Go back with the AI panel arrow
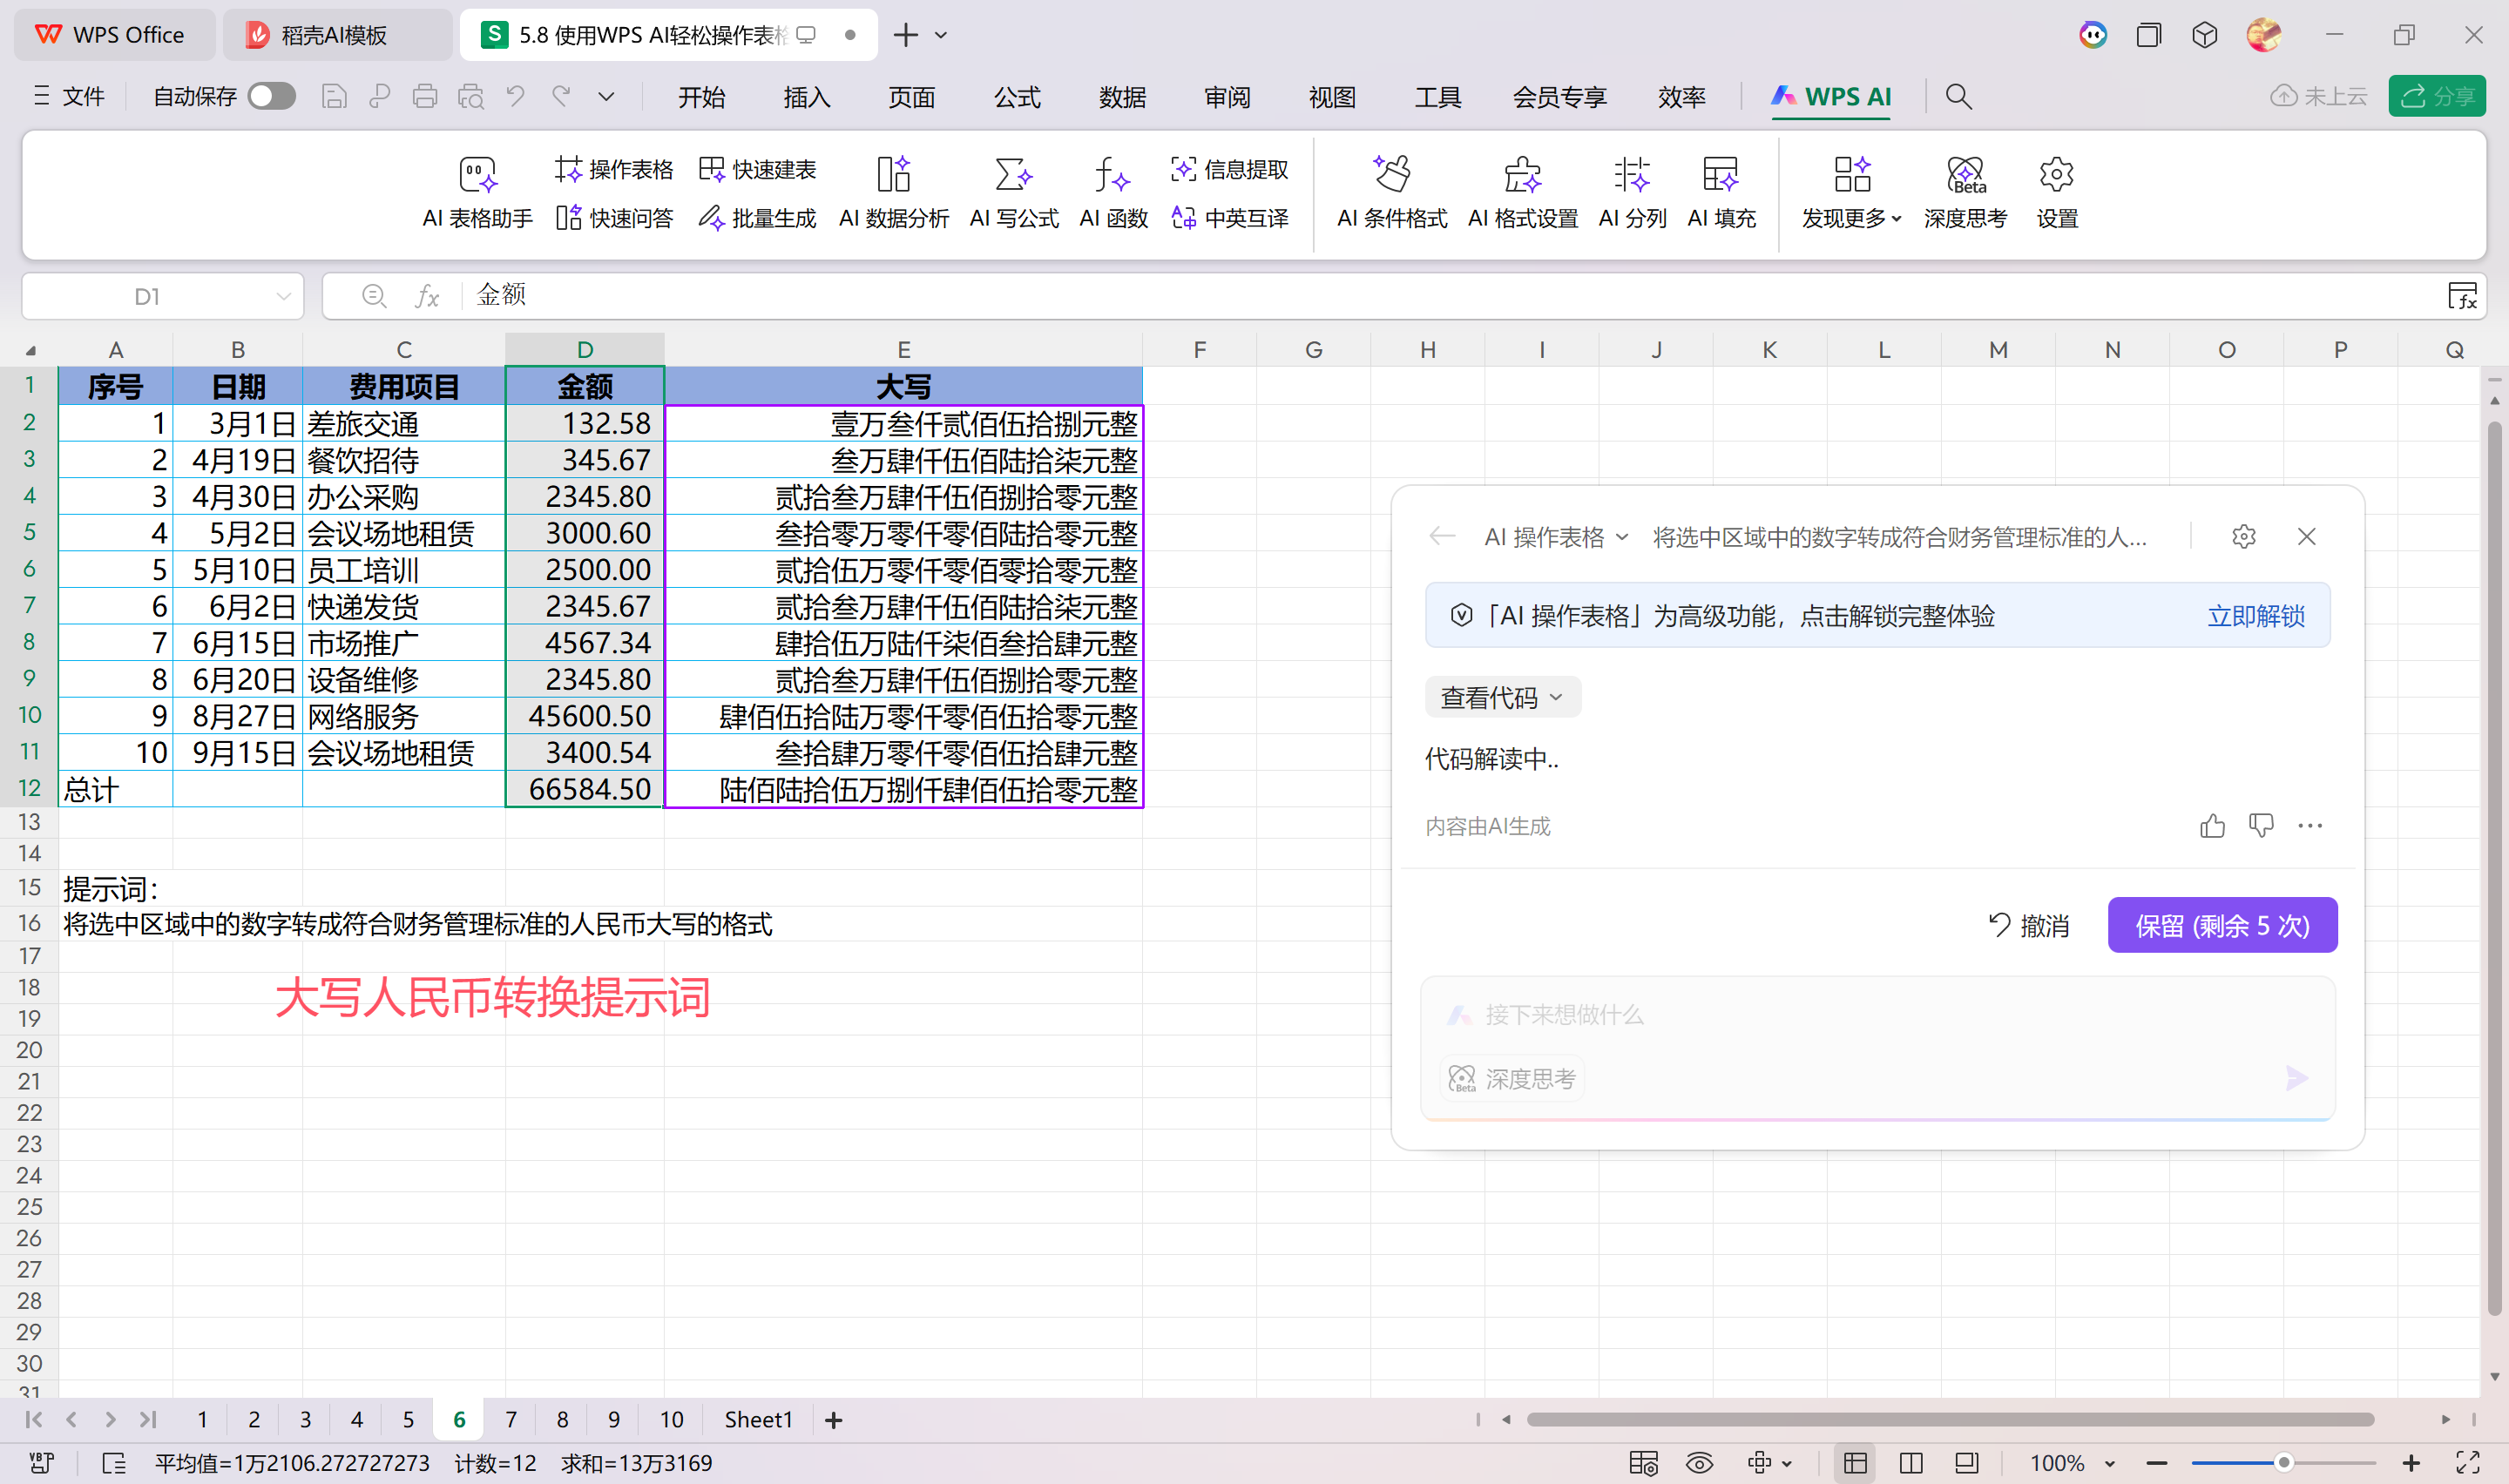The height and width of the screenshot is (1484, 2509). [1441, 536]
